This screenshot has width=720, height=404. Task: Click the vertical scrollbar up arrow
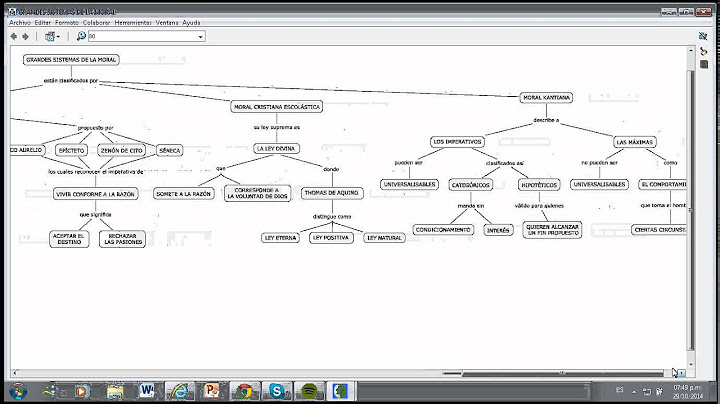[691, 51]
